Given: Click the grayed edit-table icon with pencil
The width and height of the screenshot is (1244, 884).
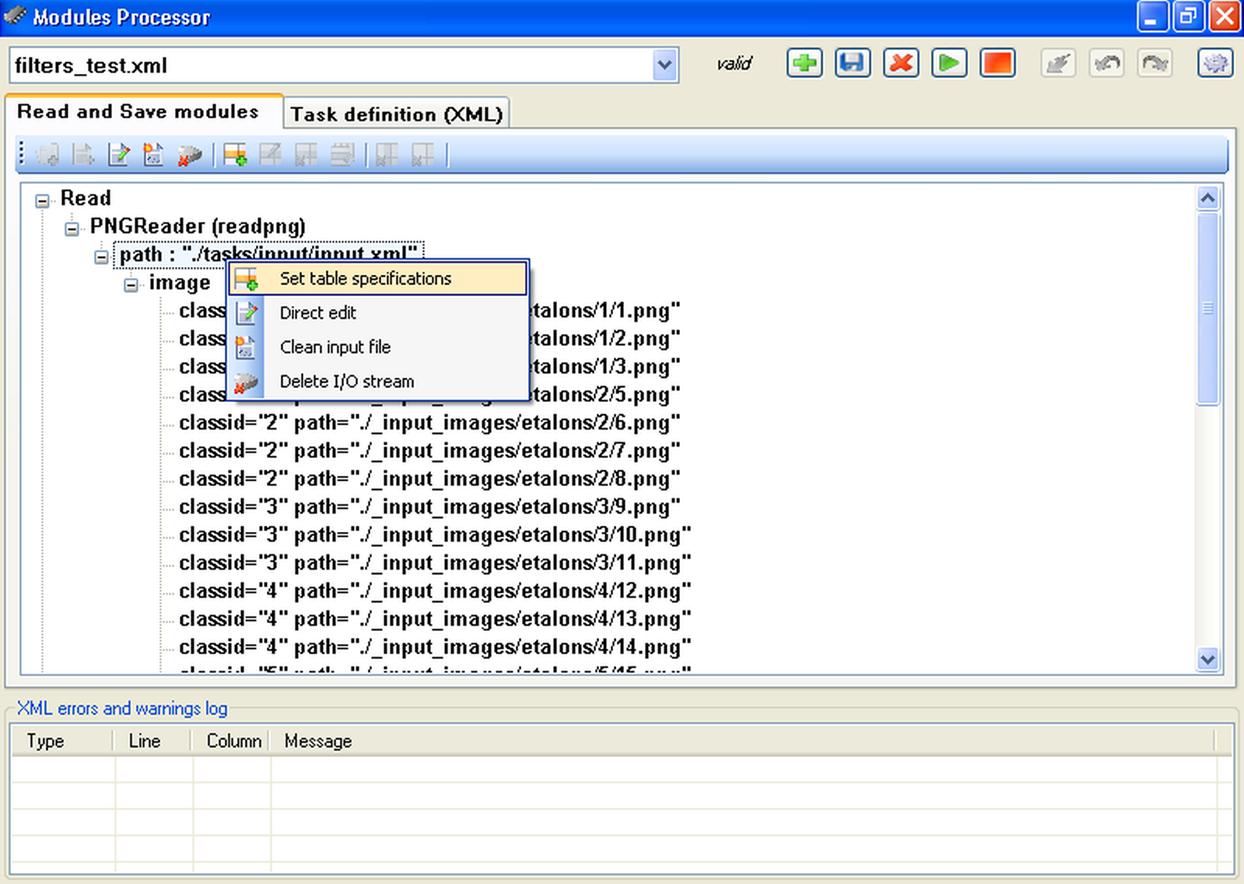Looking at the screenshot, I should (270, 155).
